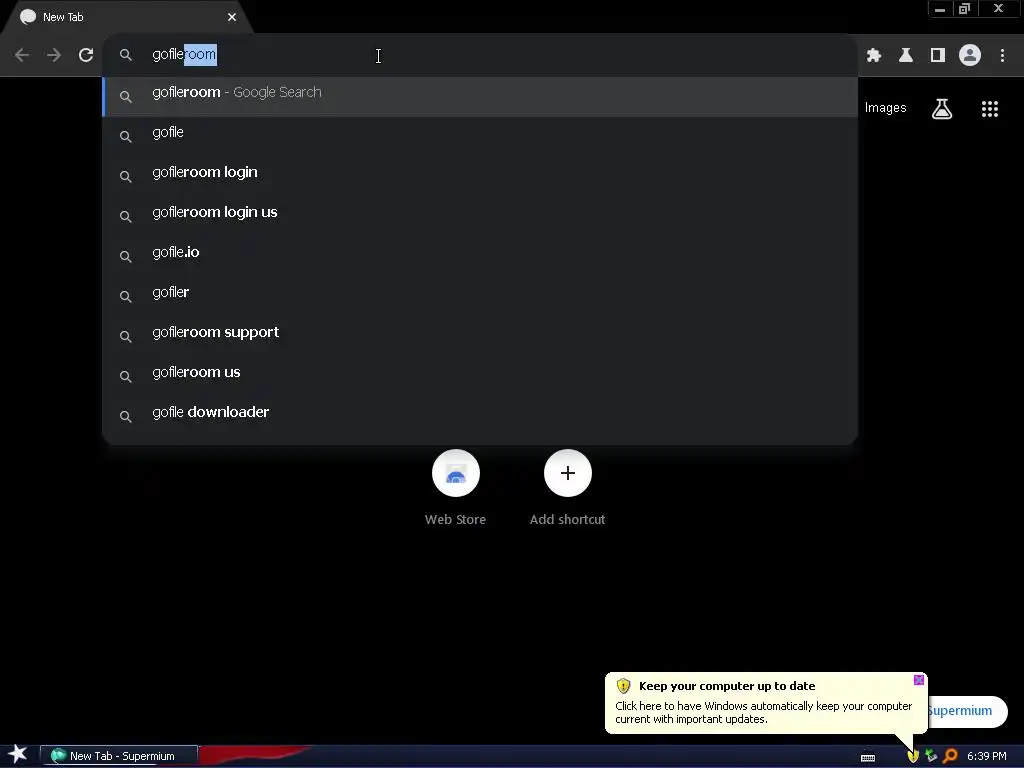Click the keyboard icon in taskbar

click(x=867, y=757)
